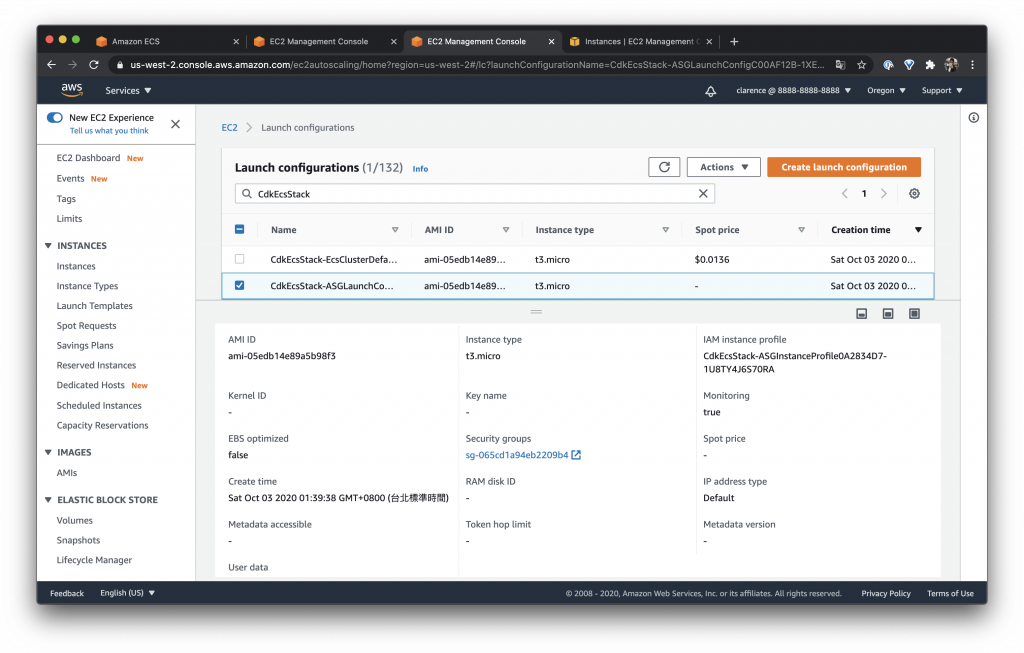1024x653 pixels.
Task: Open Launch Templates in sidebar
Action: [95, 306]
